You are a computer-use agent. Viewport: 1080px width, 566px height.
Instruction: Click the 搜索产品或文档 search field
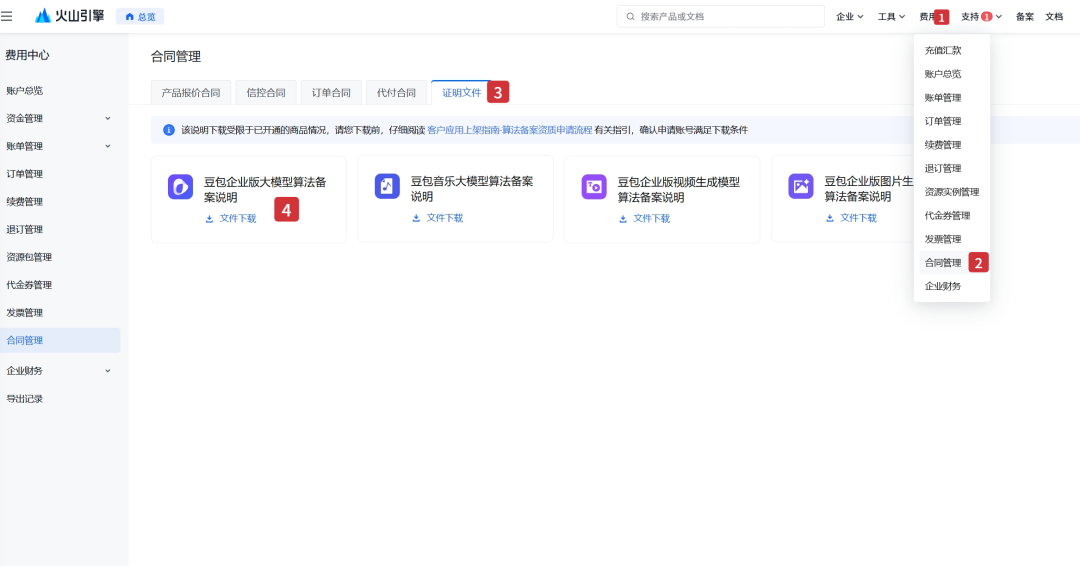point(720,17)
